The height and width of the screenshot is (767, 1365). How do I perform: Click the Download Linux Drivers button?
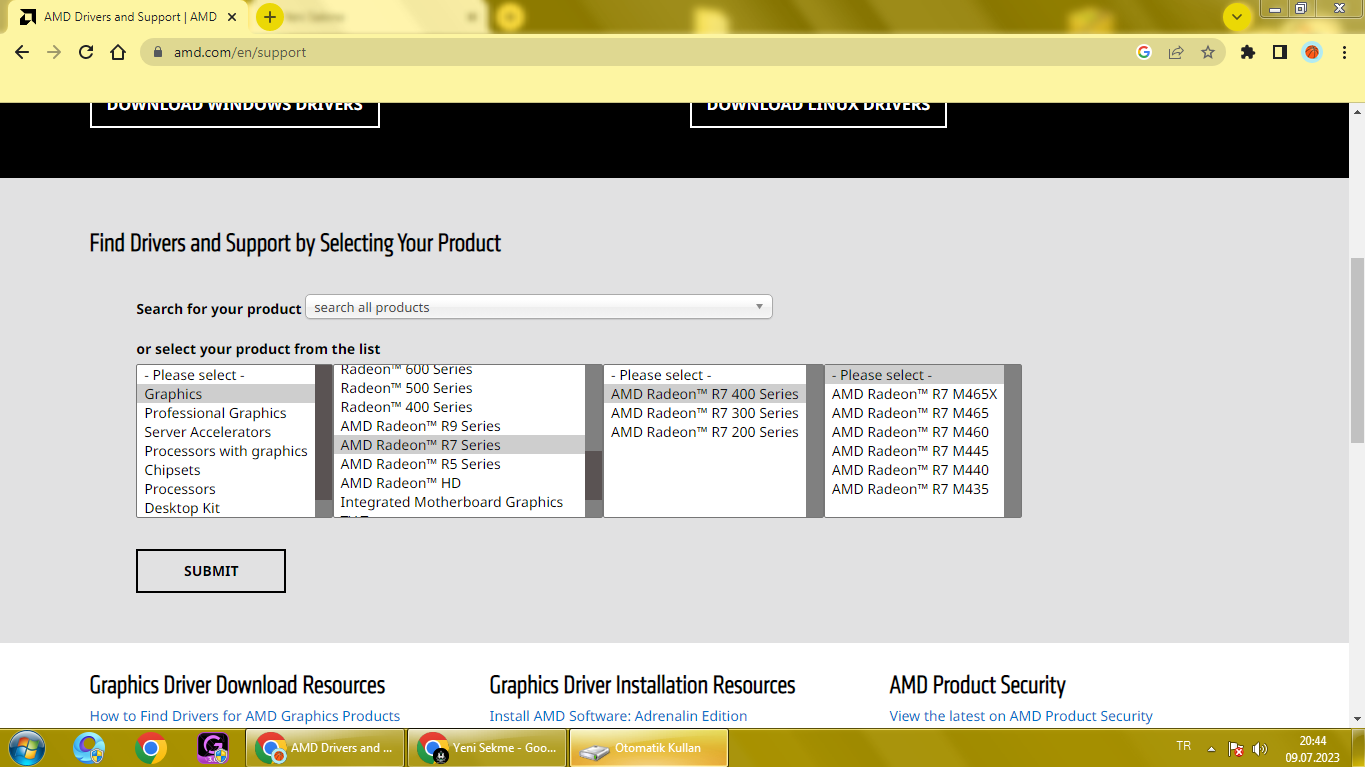click(x=818, y=109)
